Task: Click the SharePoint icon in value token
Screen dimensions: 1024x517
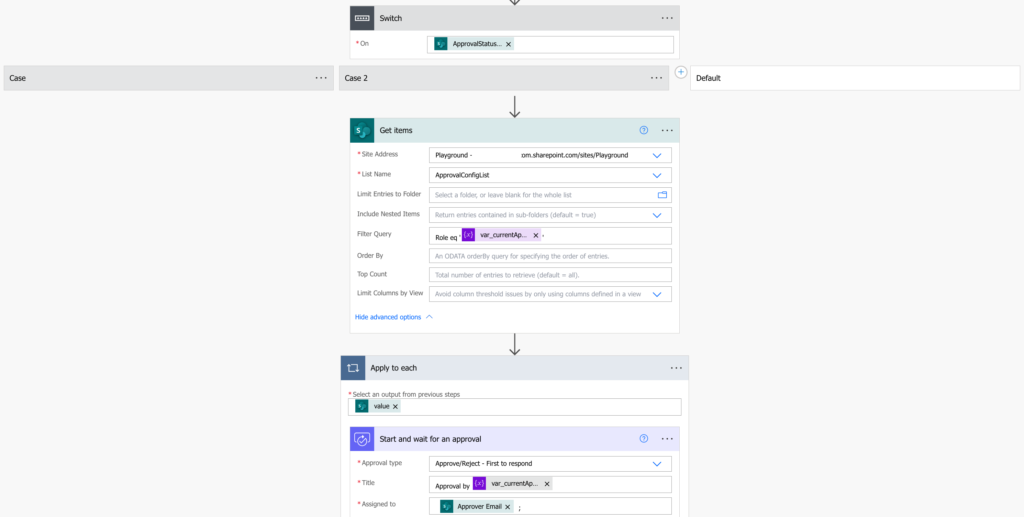Action: click(362, 406)
